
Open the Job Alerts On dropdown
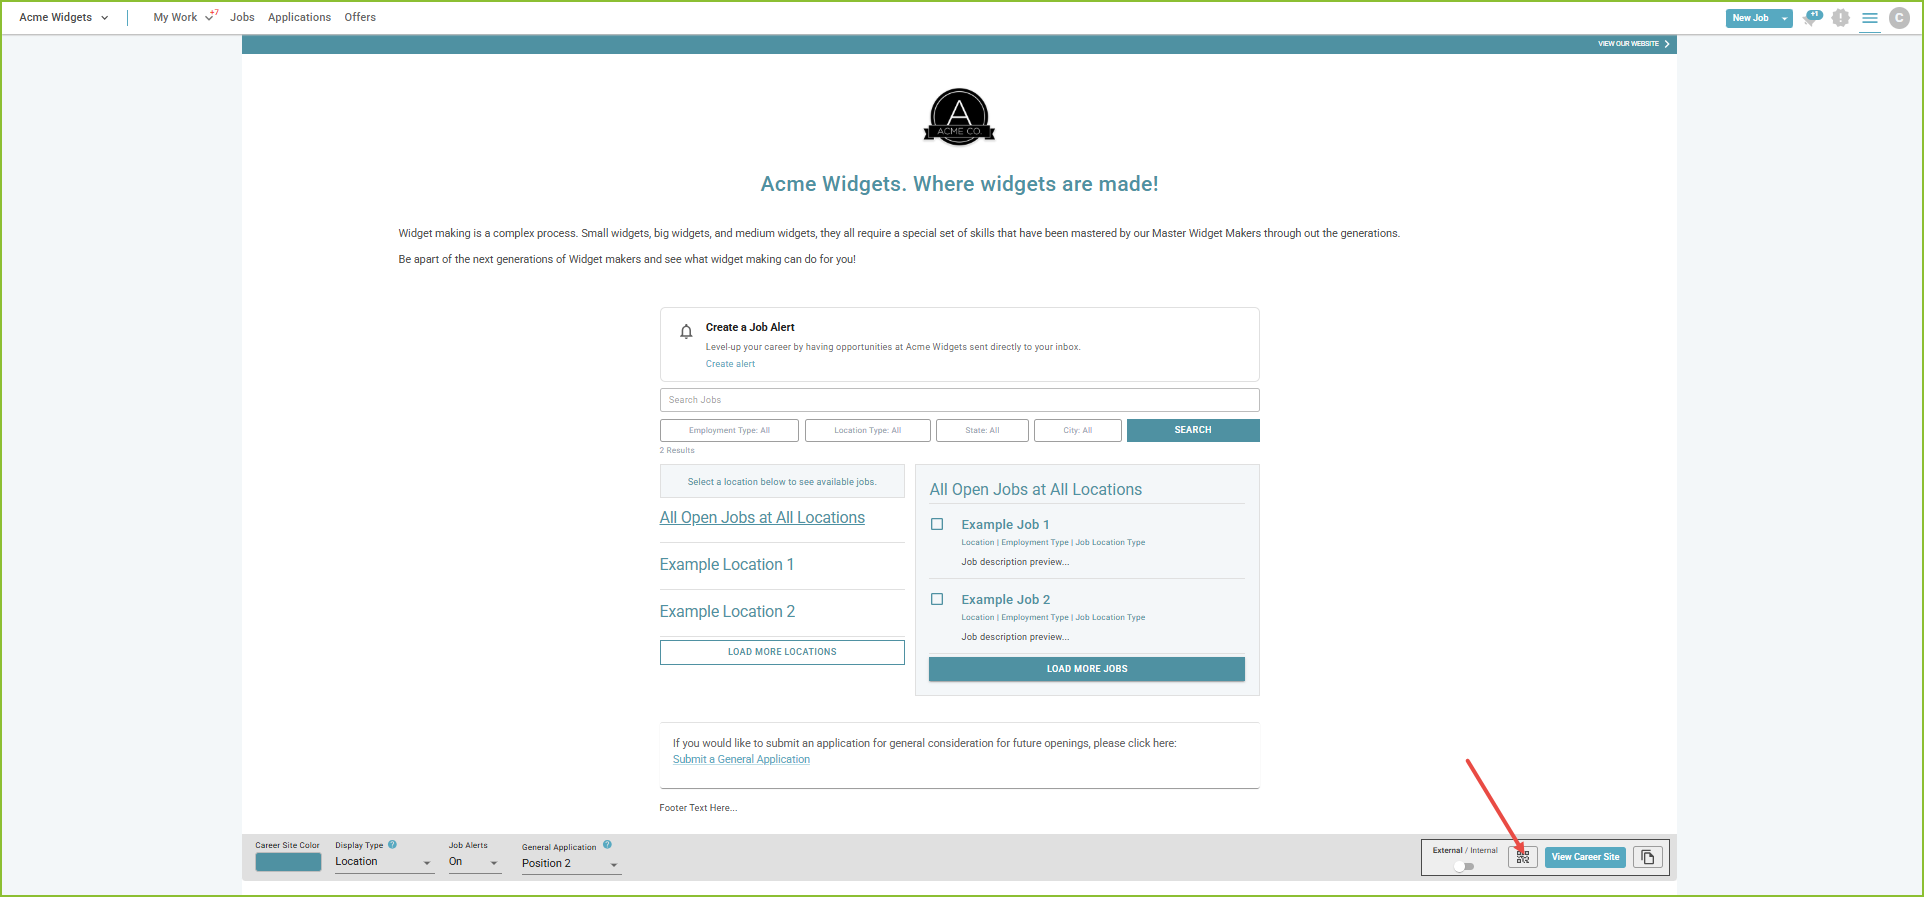474,862
